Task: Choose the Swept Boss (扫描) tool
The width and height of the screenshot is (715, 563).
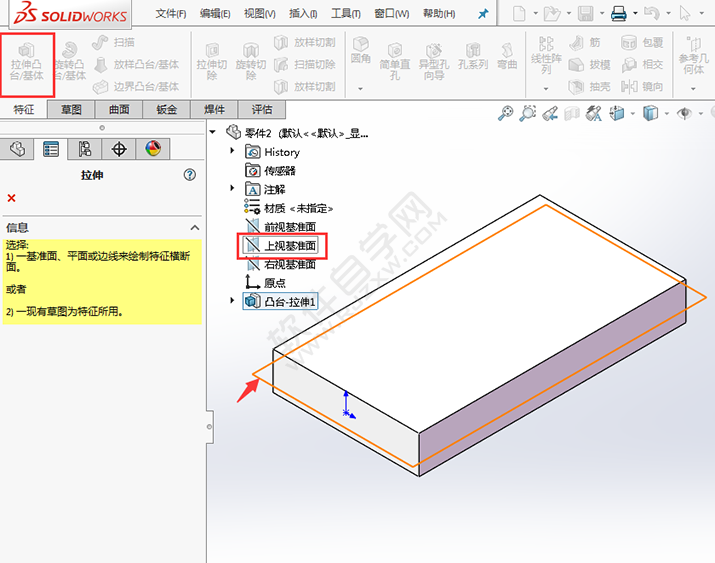Action: [113, 42]
